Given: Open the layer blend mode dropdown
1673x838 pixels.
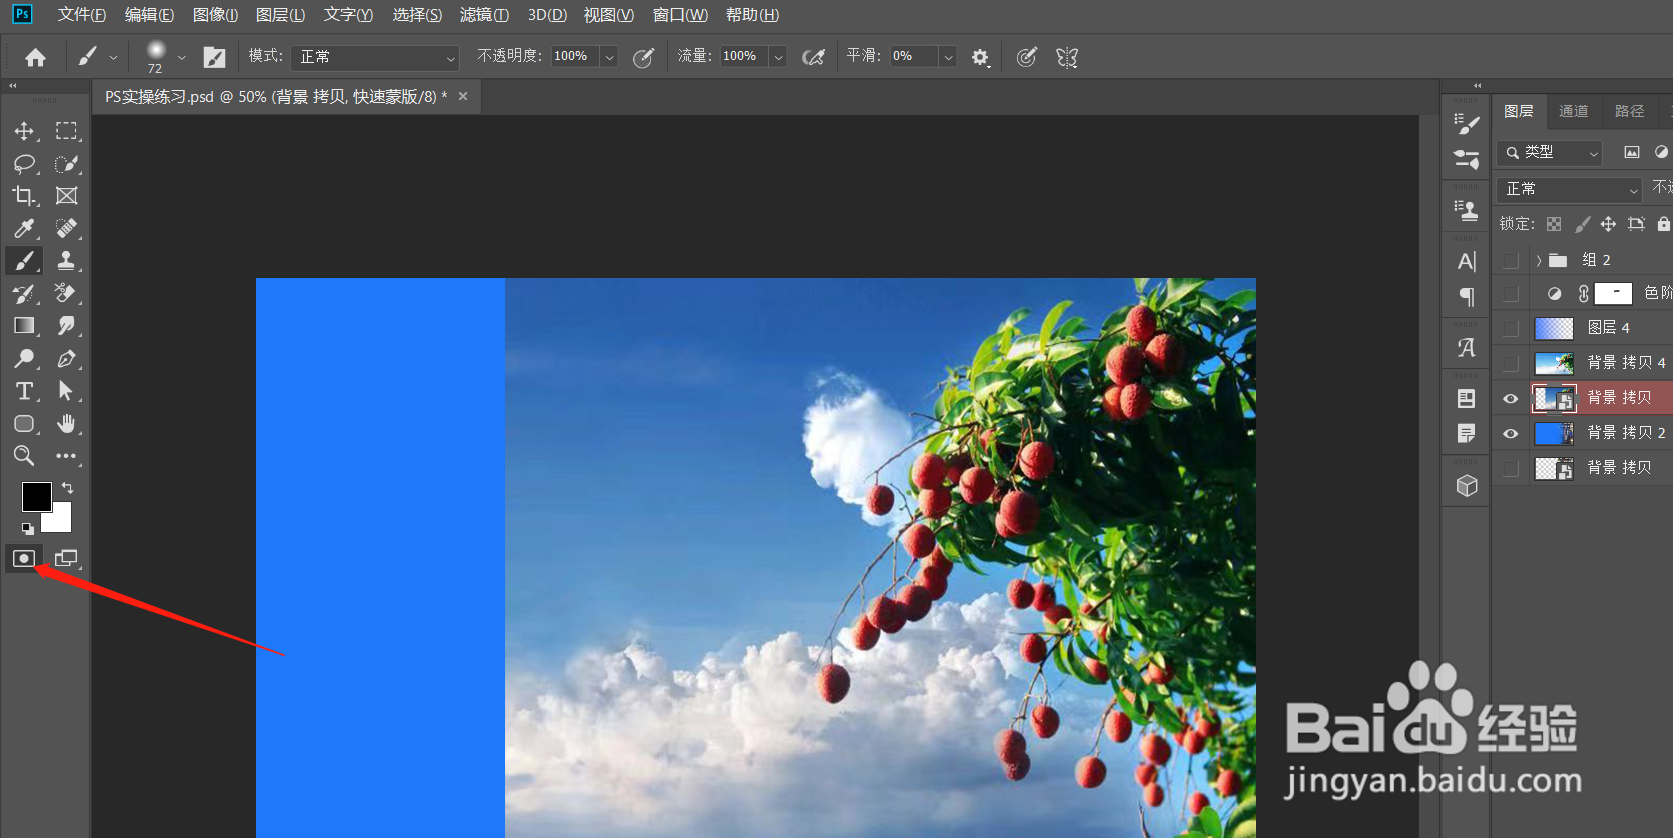Looking at the screenshot, I should 1570,189.
